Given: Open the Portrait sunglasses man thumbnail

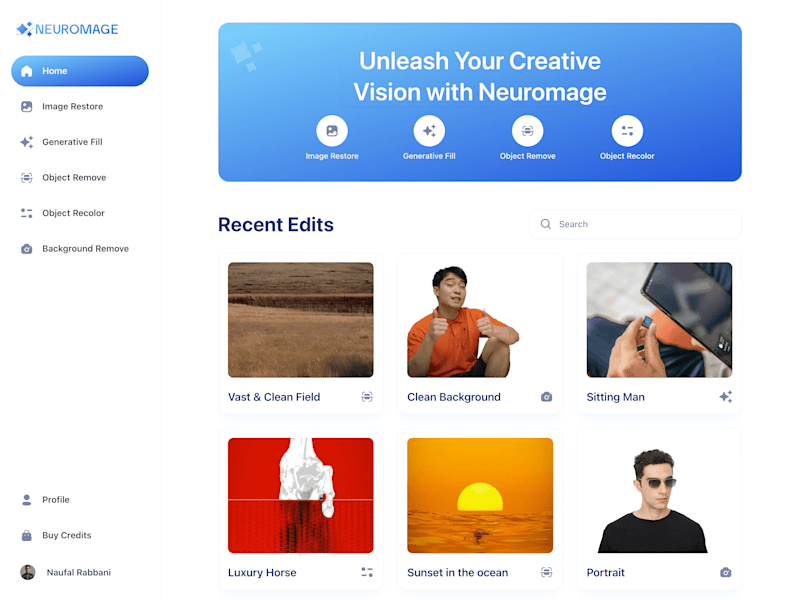Looking at the screenshot, I should coord(659,495).
